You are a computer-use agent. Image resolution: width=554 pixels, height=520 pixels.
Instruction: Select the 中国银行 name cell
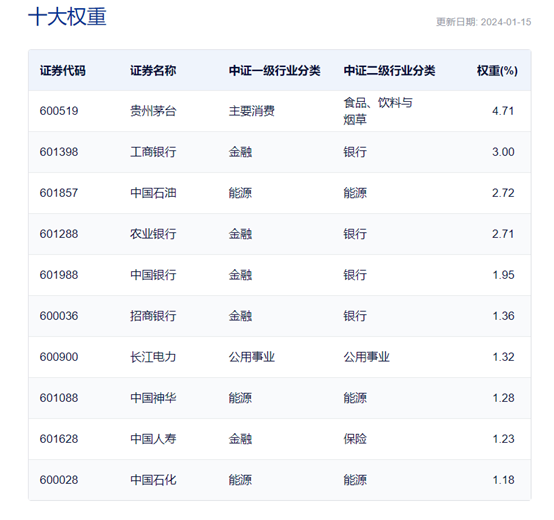153,275
